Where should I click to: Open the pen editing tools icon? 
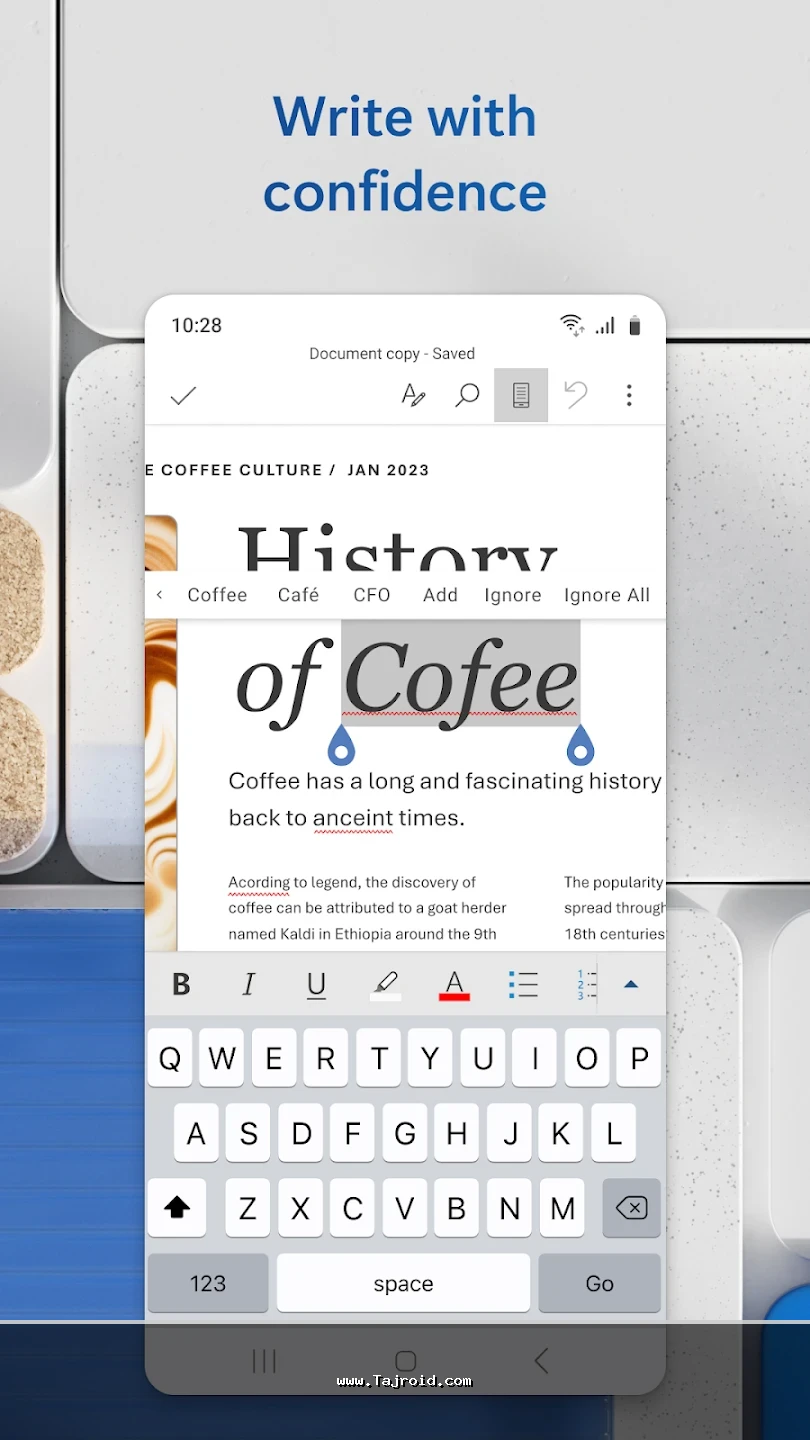(x=413, y=396)
